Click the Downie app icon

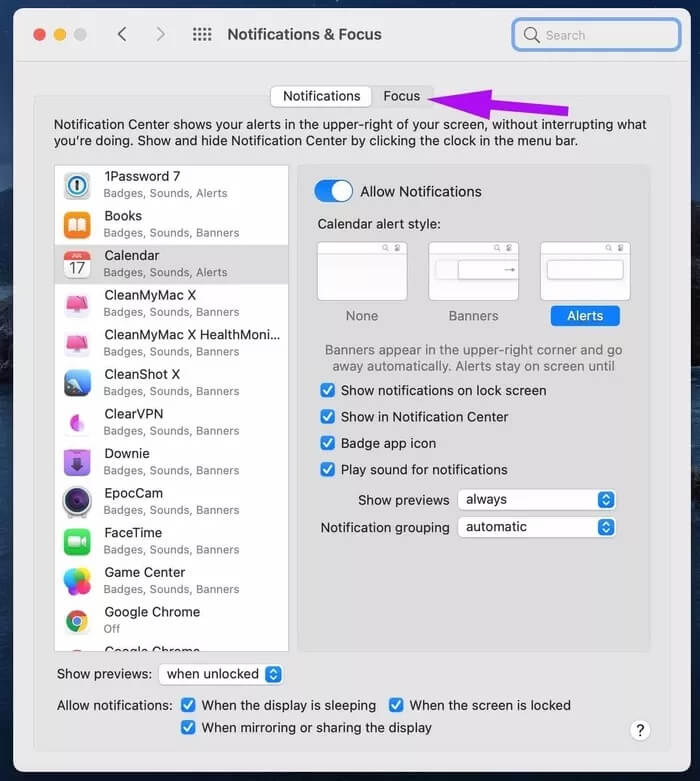(77, 462)
